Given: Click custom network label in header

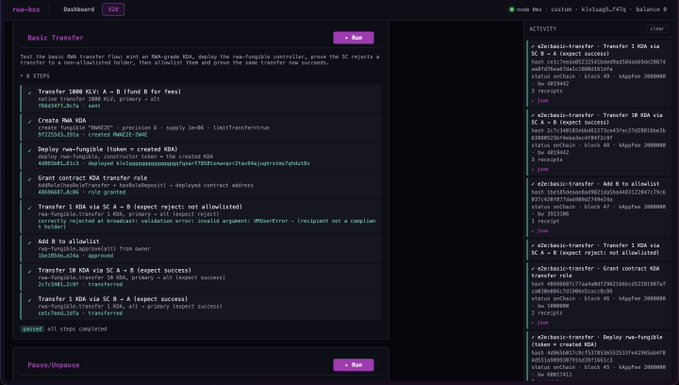Looking at the screenshot, I should click(x=561, y=9).
